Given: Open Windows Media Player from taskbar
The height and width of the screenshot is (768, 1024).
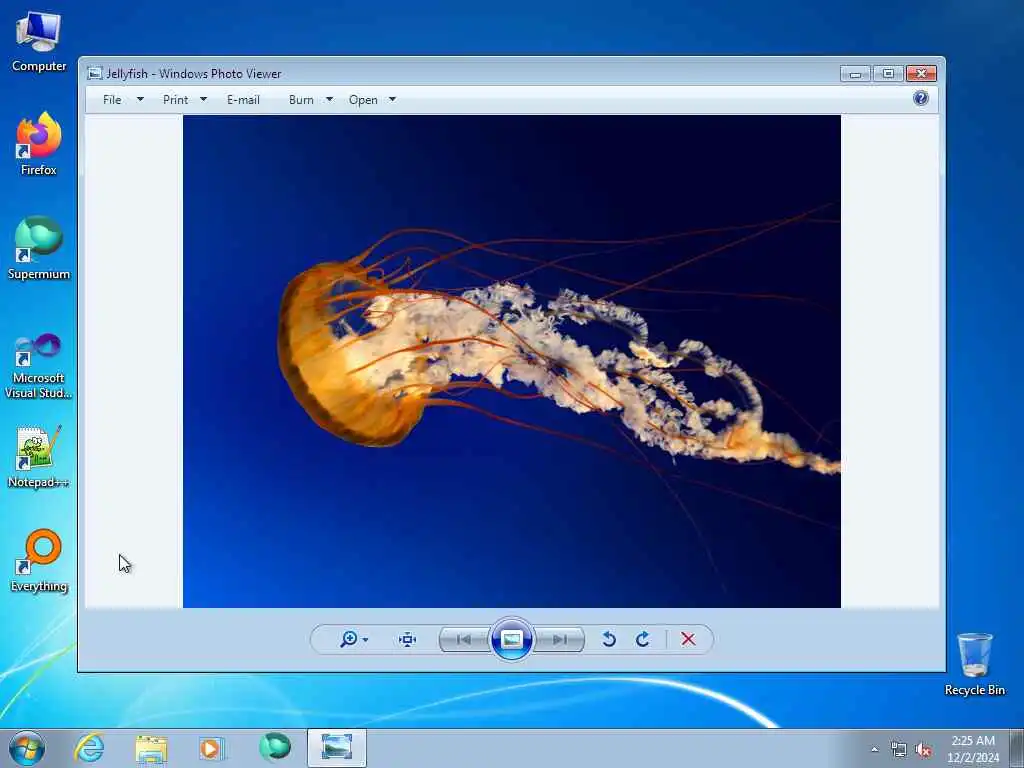Looking at the screenshot, I should point(212,748).
